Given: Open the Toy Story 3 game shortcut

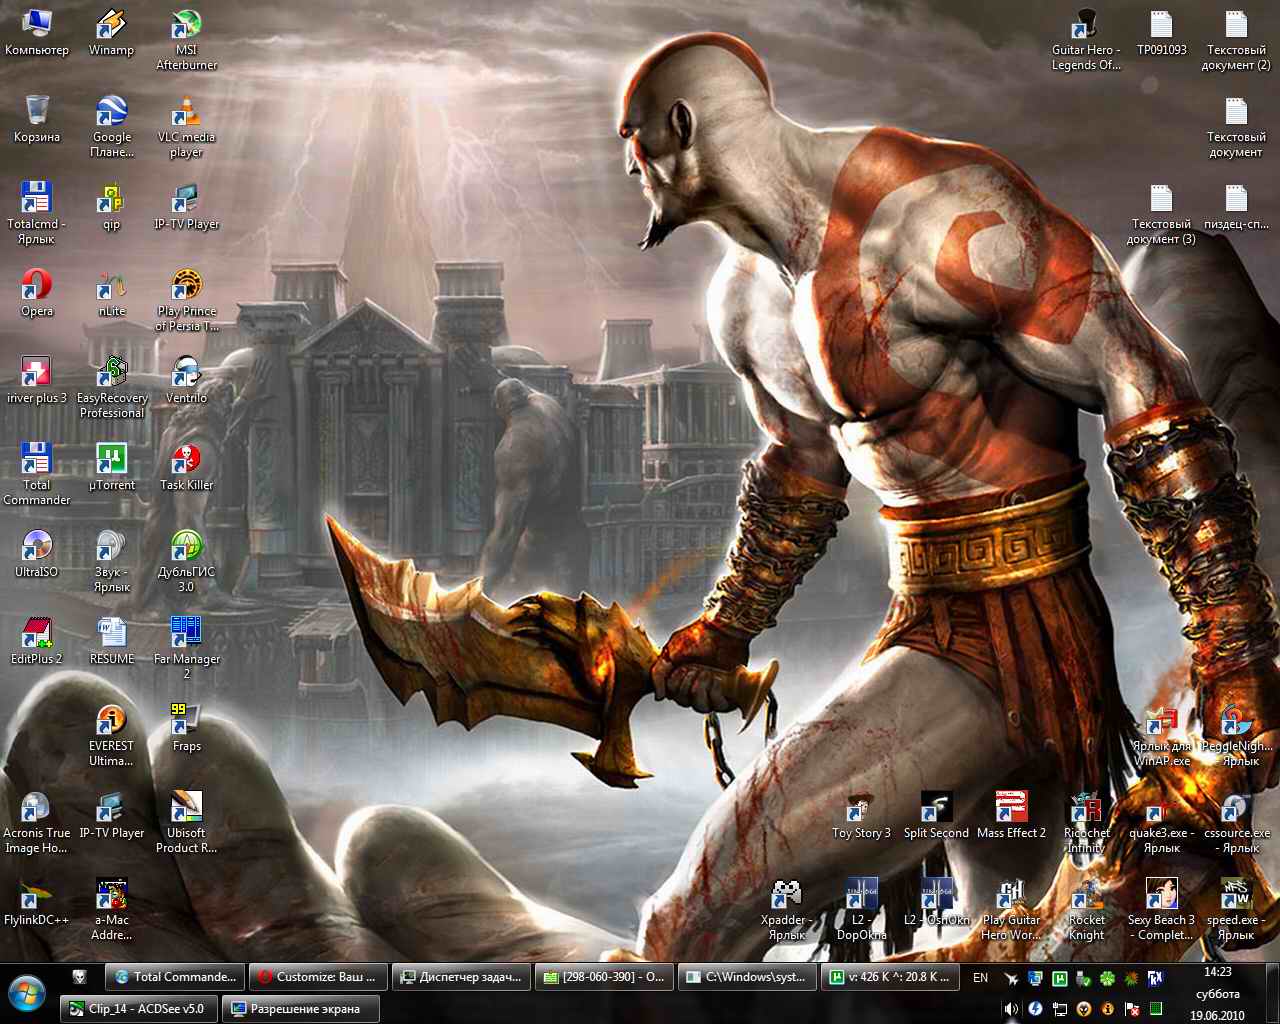Looking at the screenshot, I should click(861, 808).
